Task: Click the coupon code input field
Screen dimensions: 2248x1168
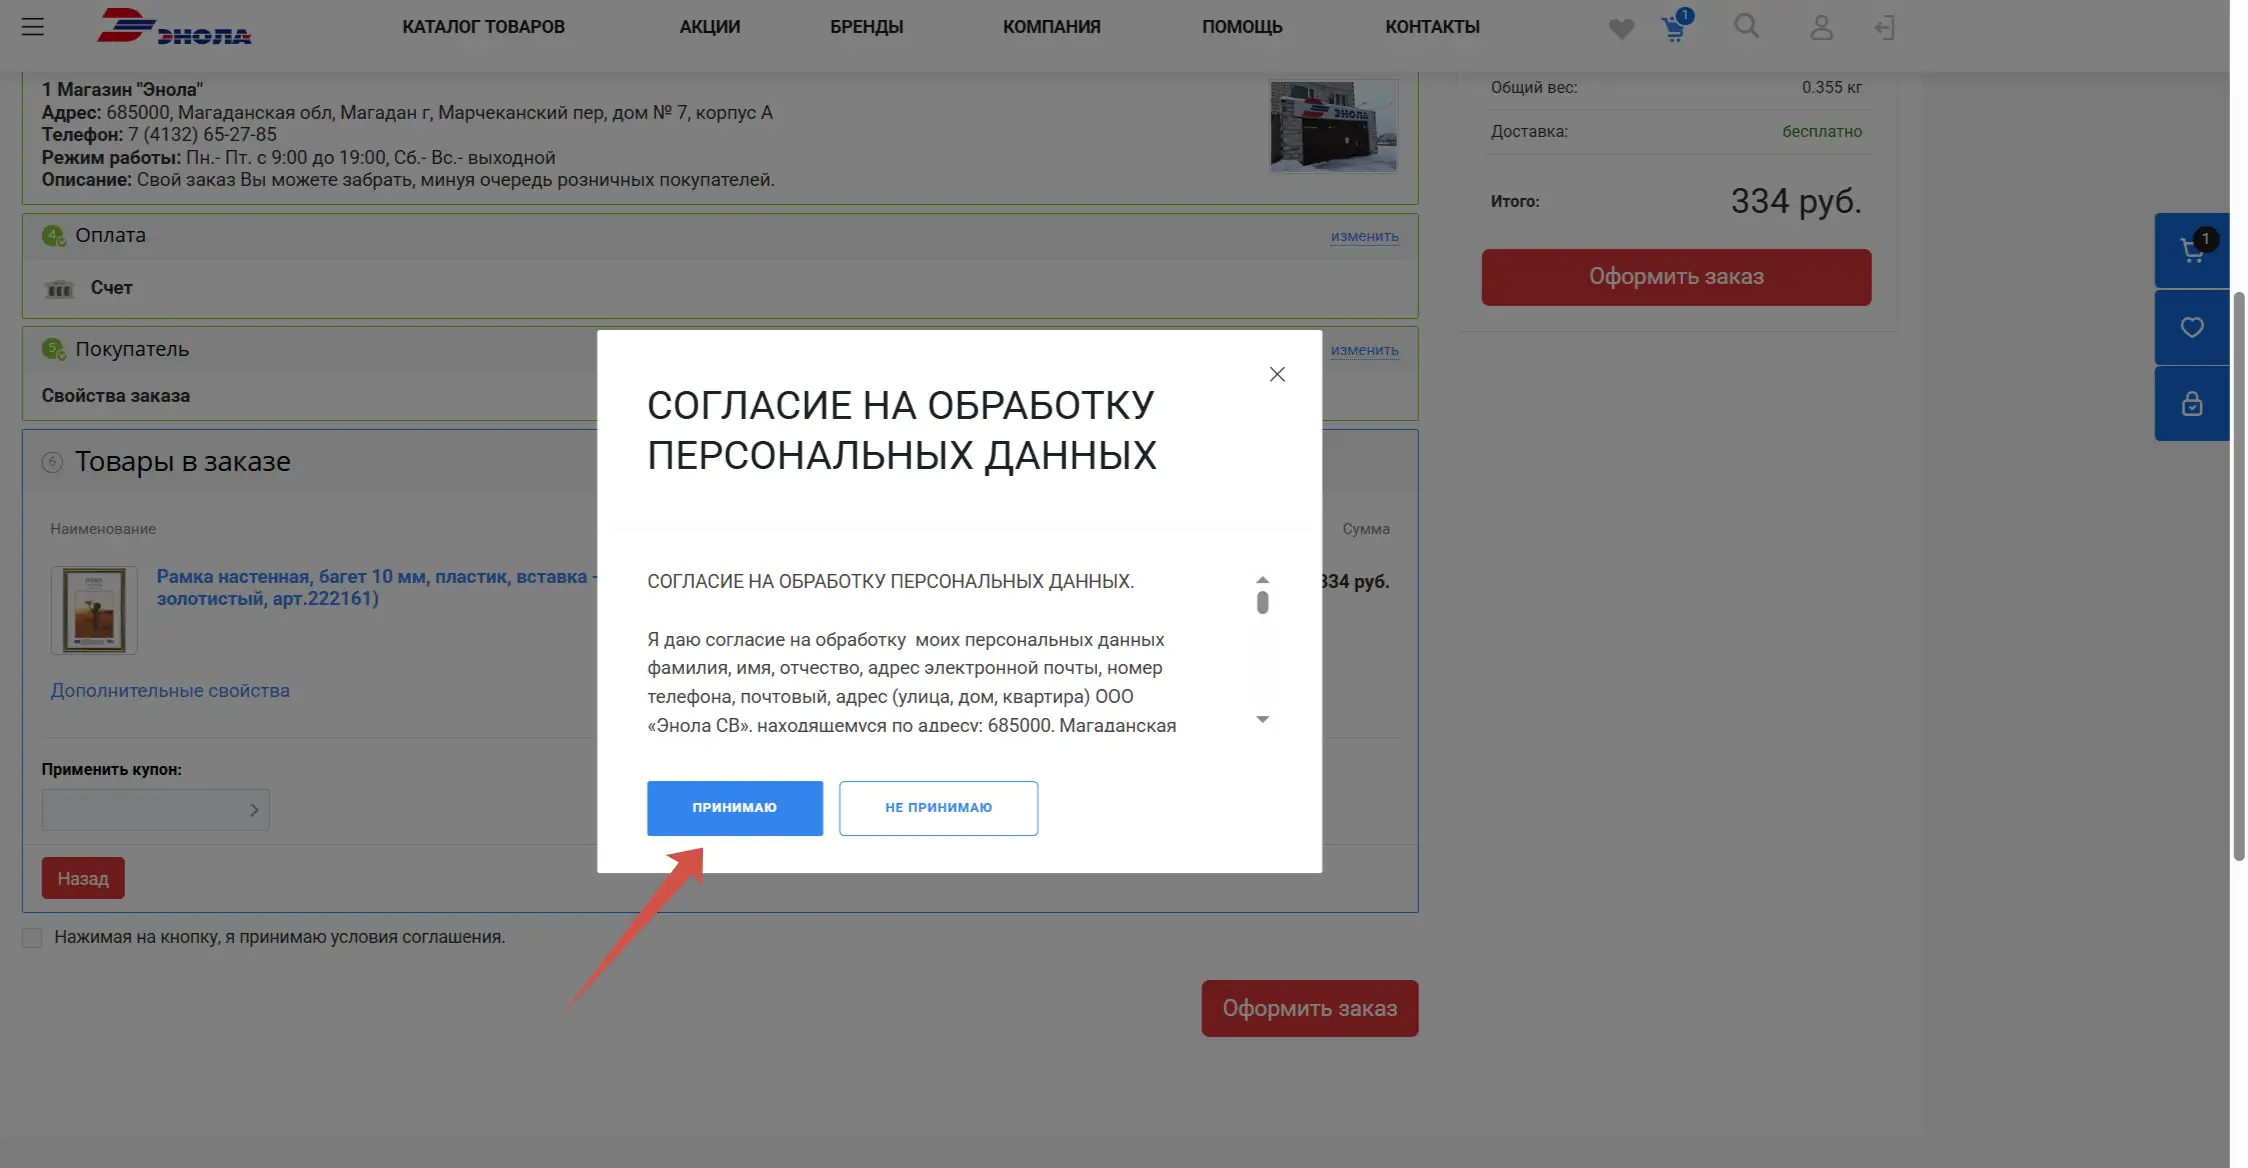Action: click(142, 810)
